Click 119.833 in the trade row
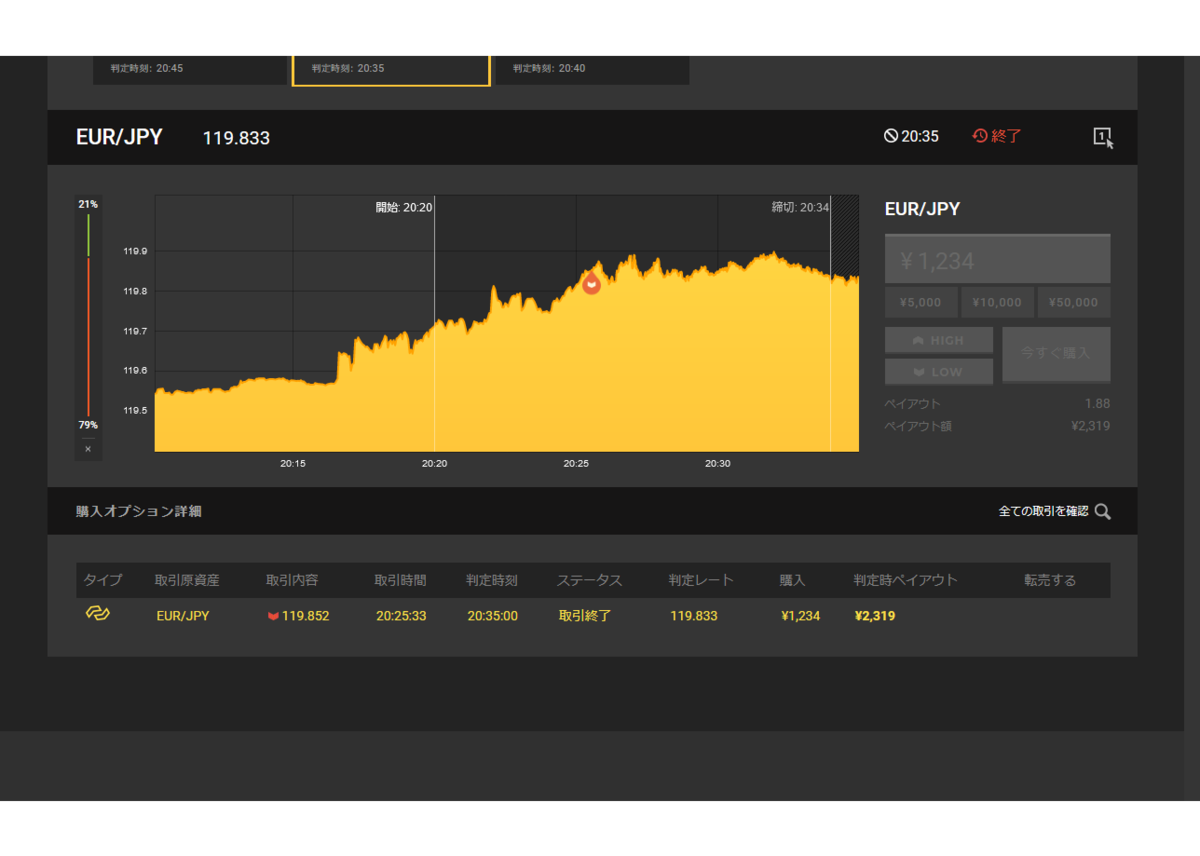1200x856 pixels. [694, 616]
